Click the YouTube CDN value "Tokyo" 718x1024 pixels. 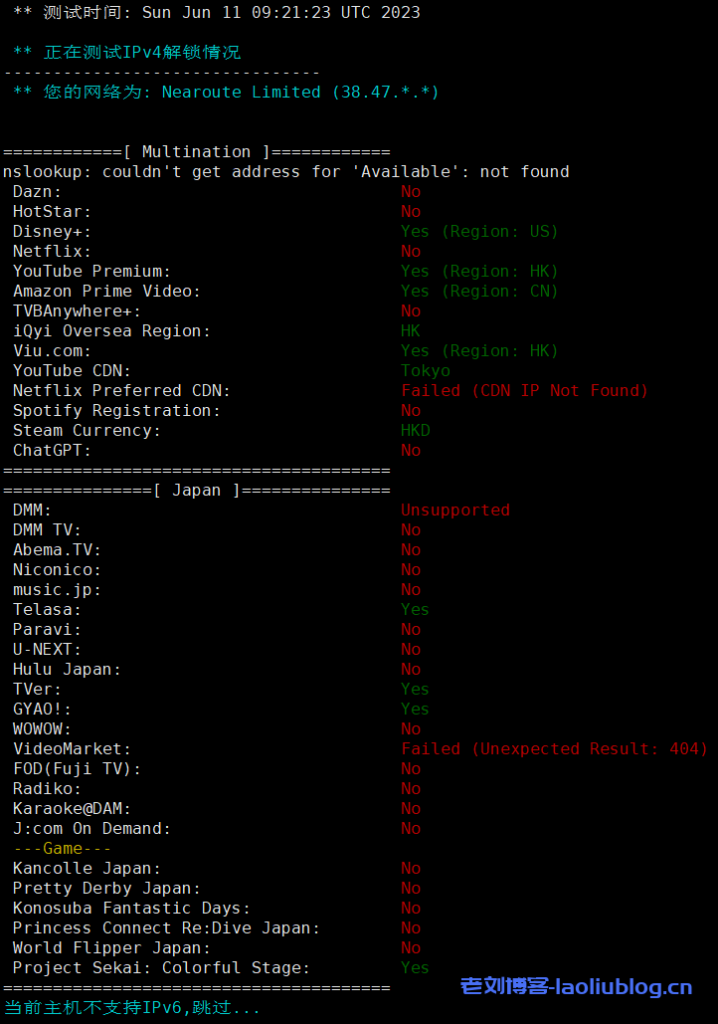tap(426, 371)
